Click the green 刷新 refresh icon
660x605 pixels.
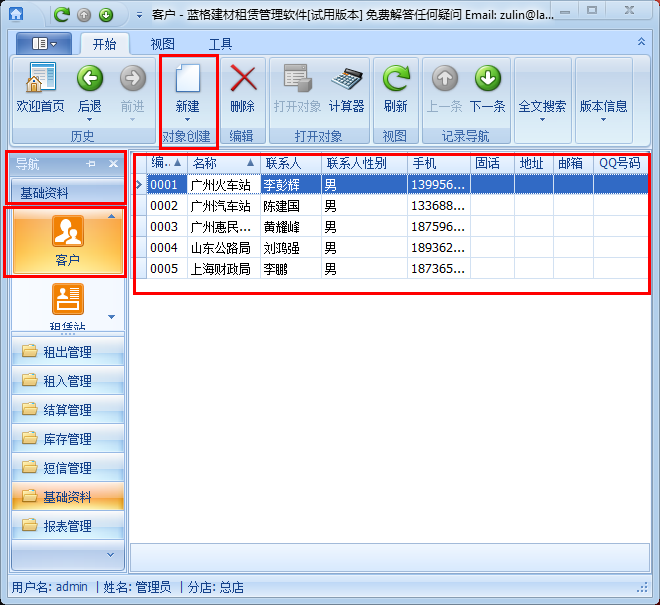pos(395,80)
